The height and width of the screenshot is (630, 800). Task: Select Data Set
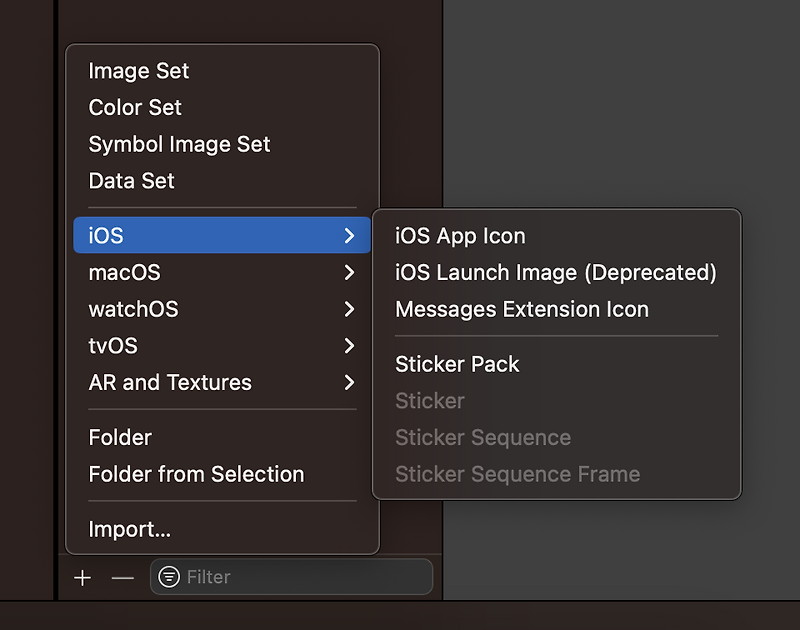(x=131, y=181)
